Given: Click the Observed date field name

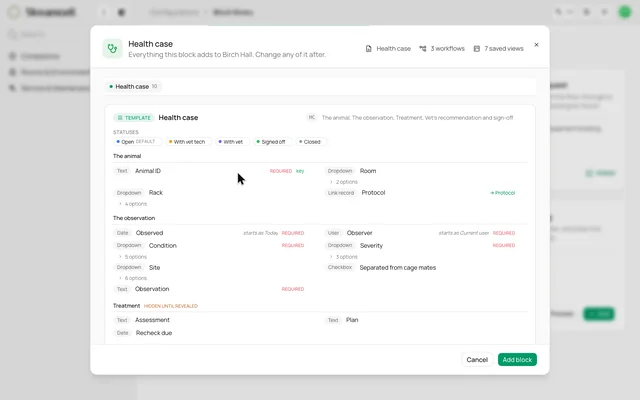Looking at the screenshot, I should (149, 233).
